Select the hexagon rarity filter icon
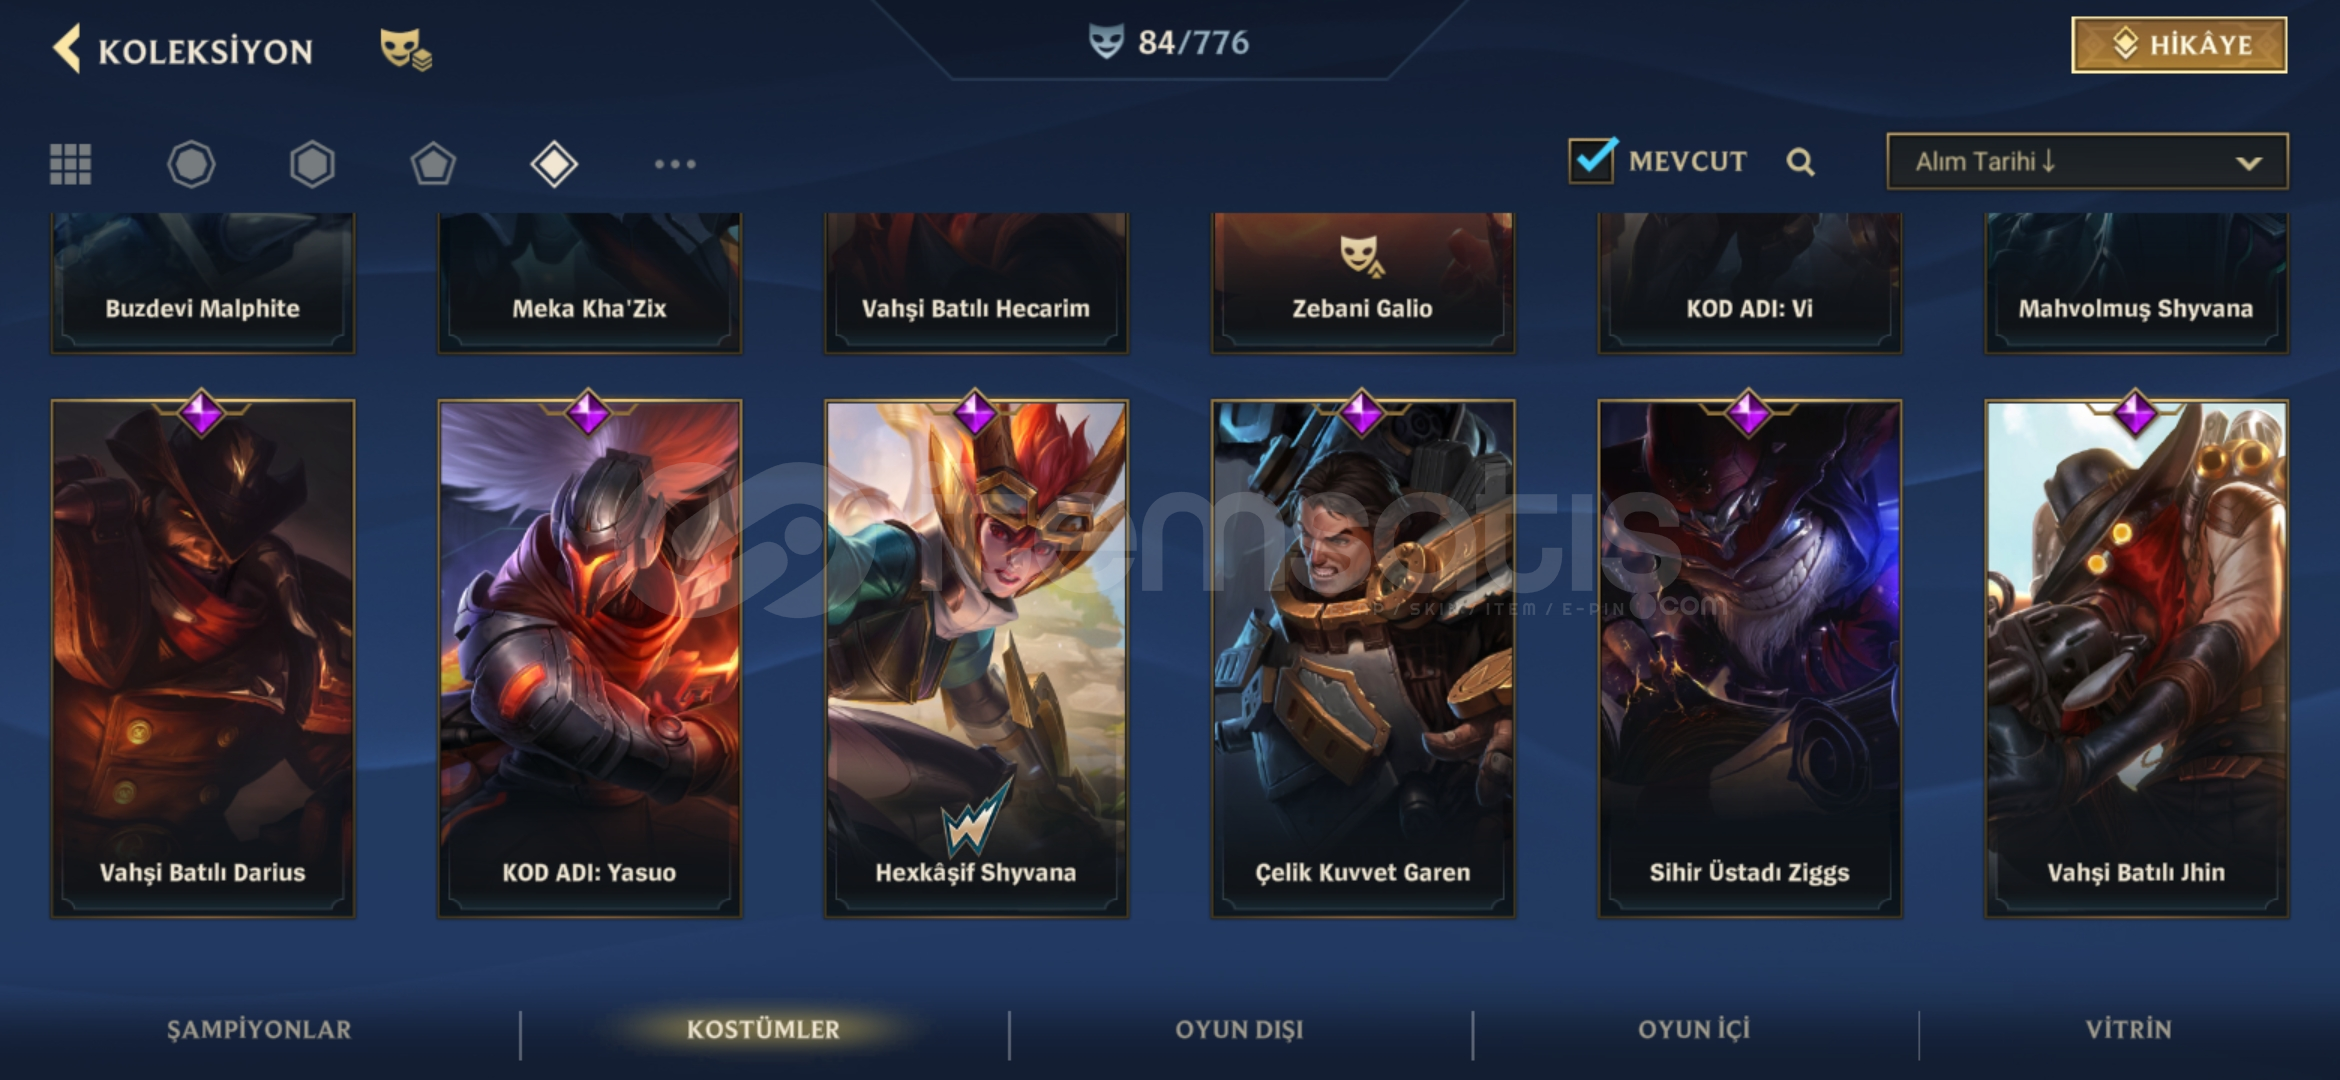 click(312, 164)
